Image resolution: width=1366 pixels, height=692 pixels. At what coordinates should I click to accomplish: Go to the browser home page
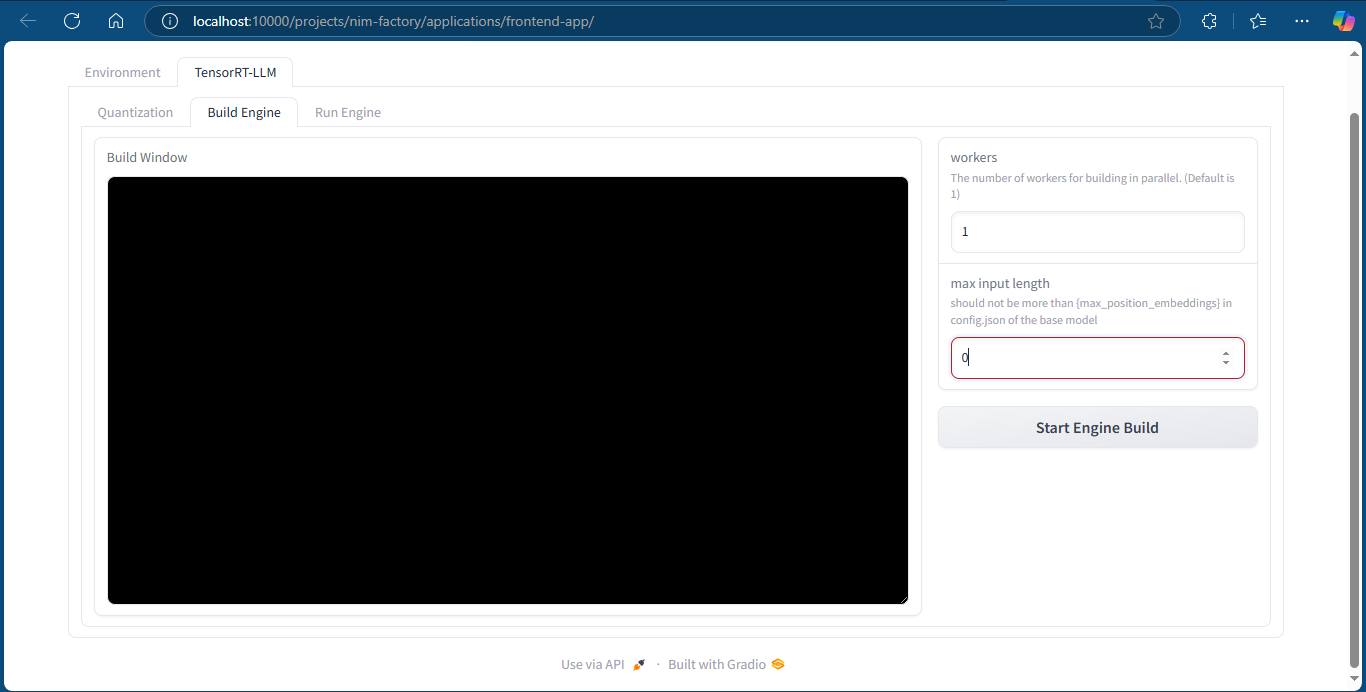(116, 21)
